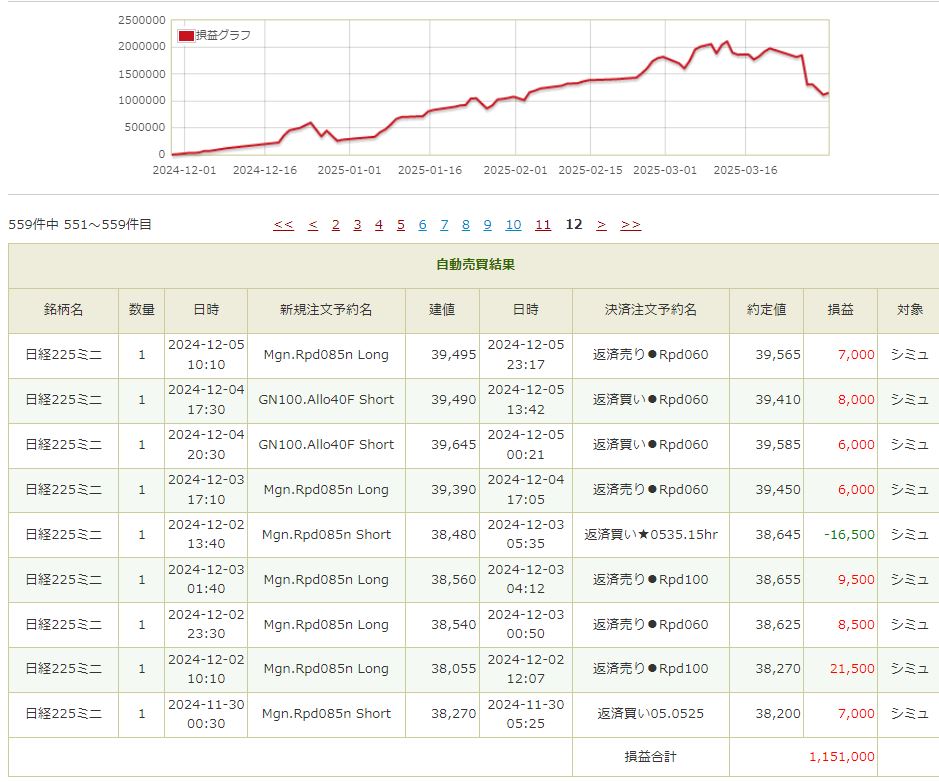Click the 損益グラフ legend label

click(223, 35)
